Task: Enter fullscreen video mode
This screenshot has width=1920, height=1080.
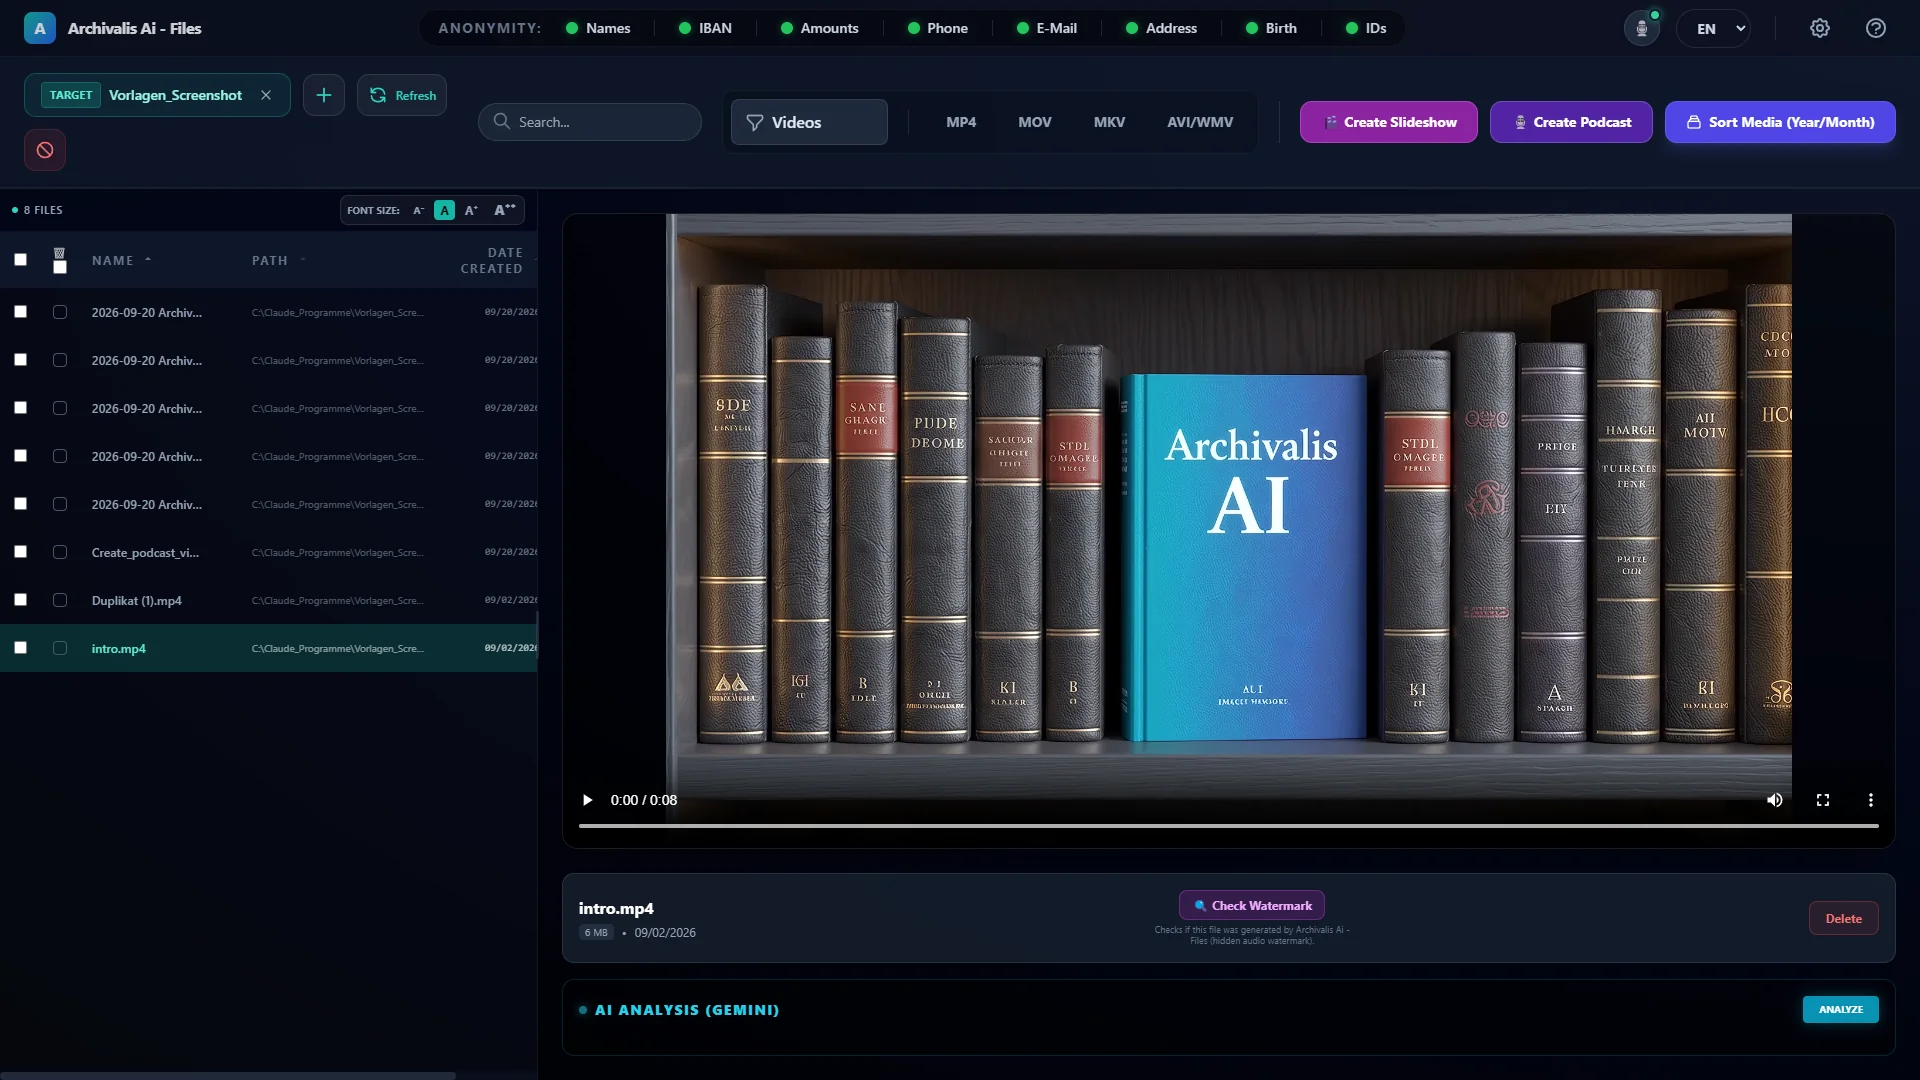Action: click(x=1823, y=800)
